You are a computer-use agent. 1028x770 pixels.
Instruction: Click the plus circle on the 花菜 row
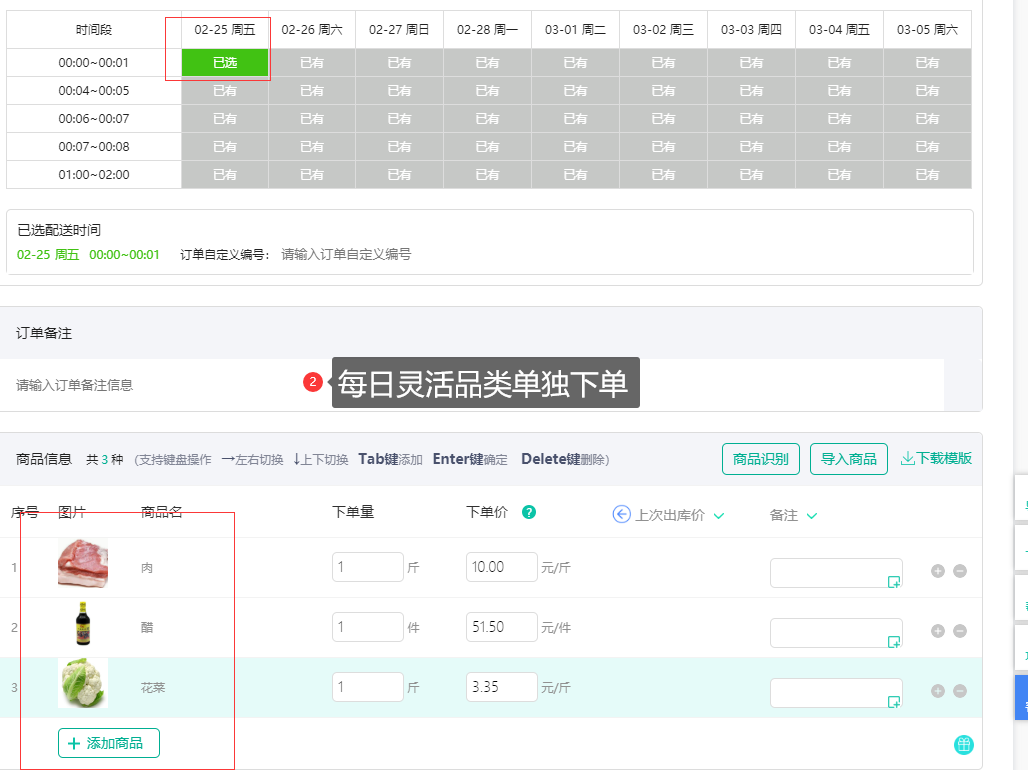[x=938, y=691]
